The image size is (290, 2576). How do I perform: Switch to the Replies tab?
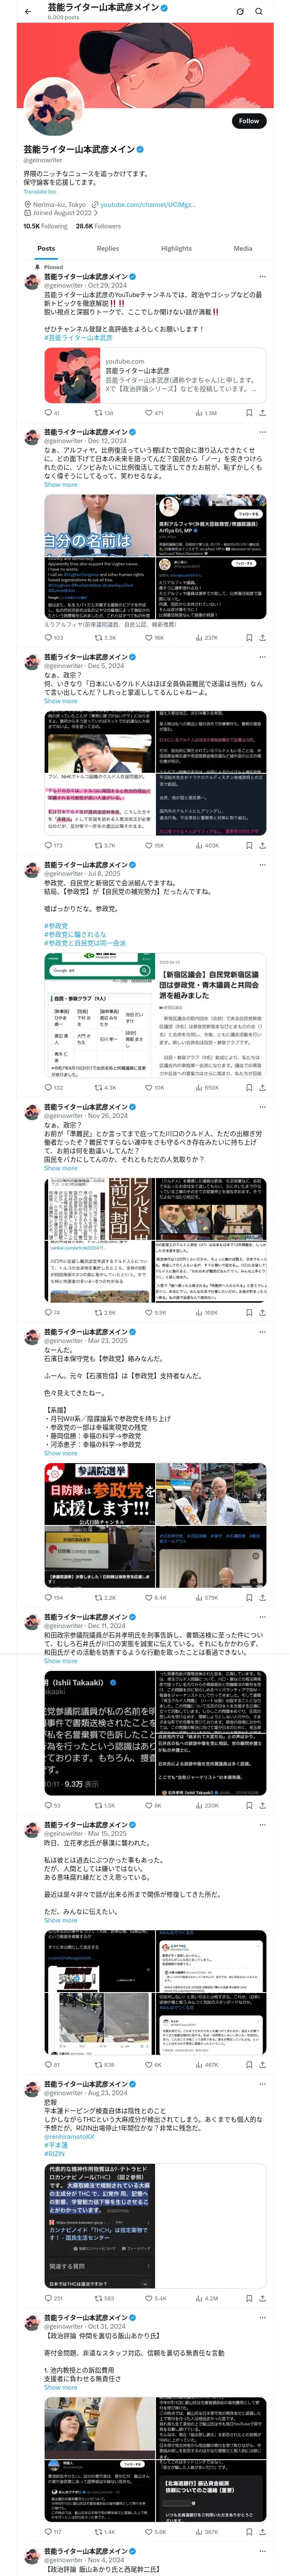[108, 248]
